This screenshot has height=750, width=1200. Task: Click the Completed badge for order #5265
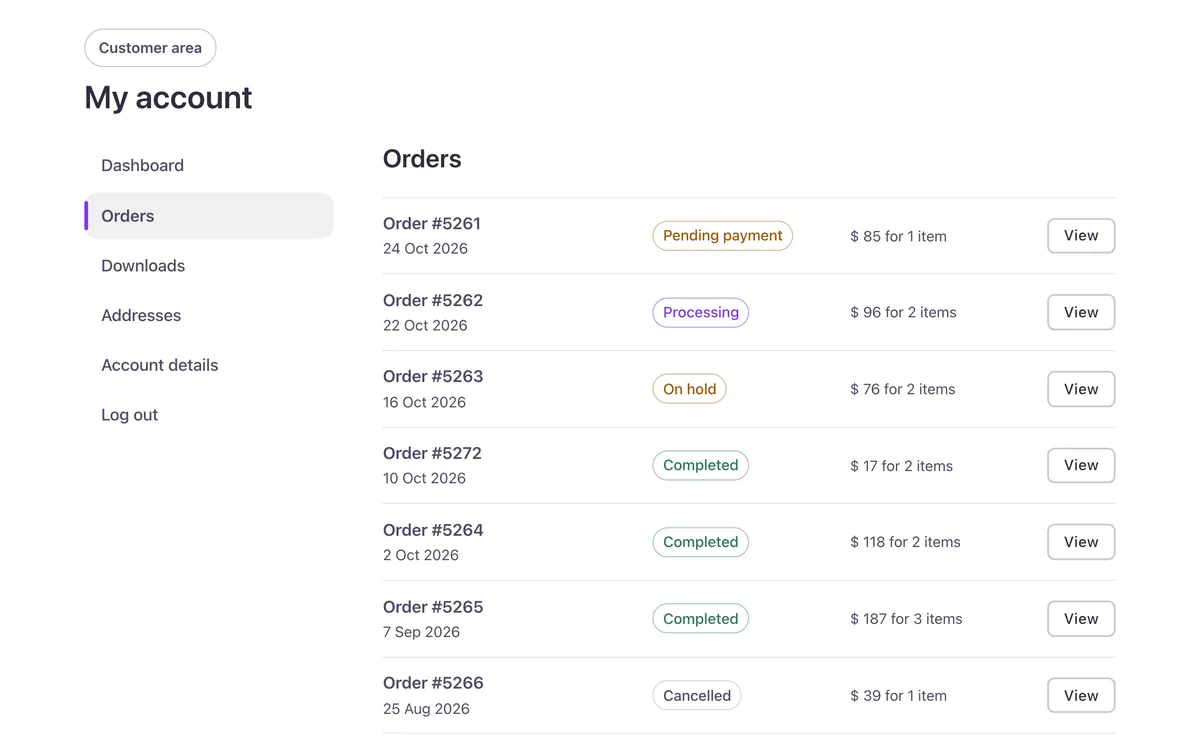(x=701, y=619)
